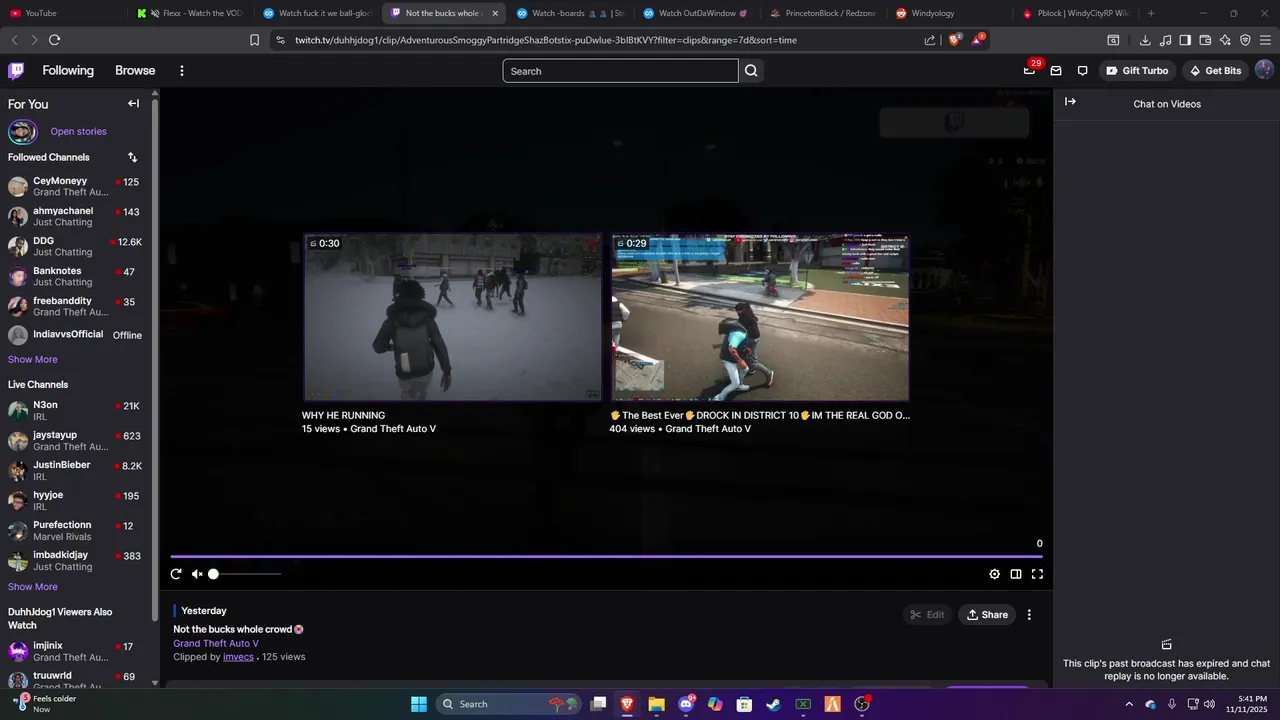Open the whispers speech bubble icon
This screenshot has width=1280, height=720.
coord(1082,71)
